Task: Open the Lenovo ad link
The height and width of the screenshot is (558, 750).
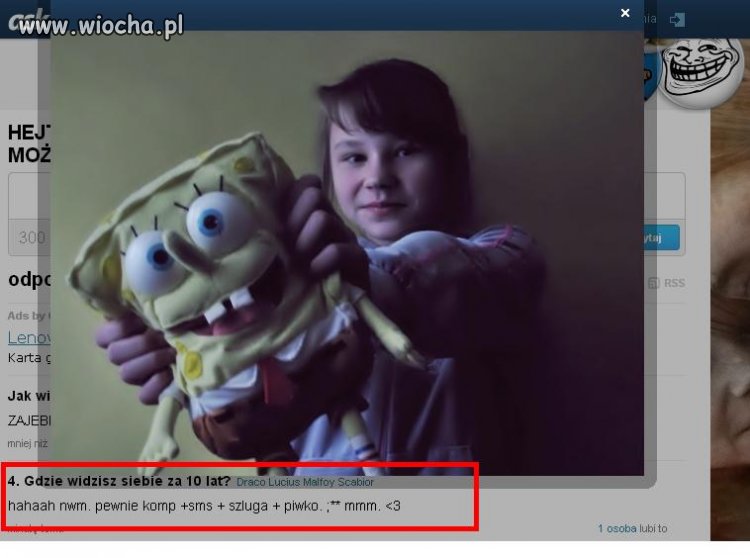Action: coord(29,338)
